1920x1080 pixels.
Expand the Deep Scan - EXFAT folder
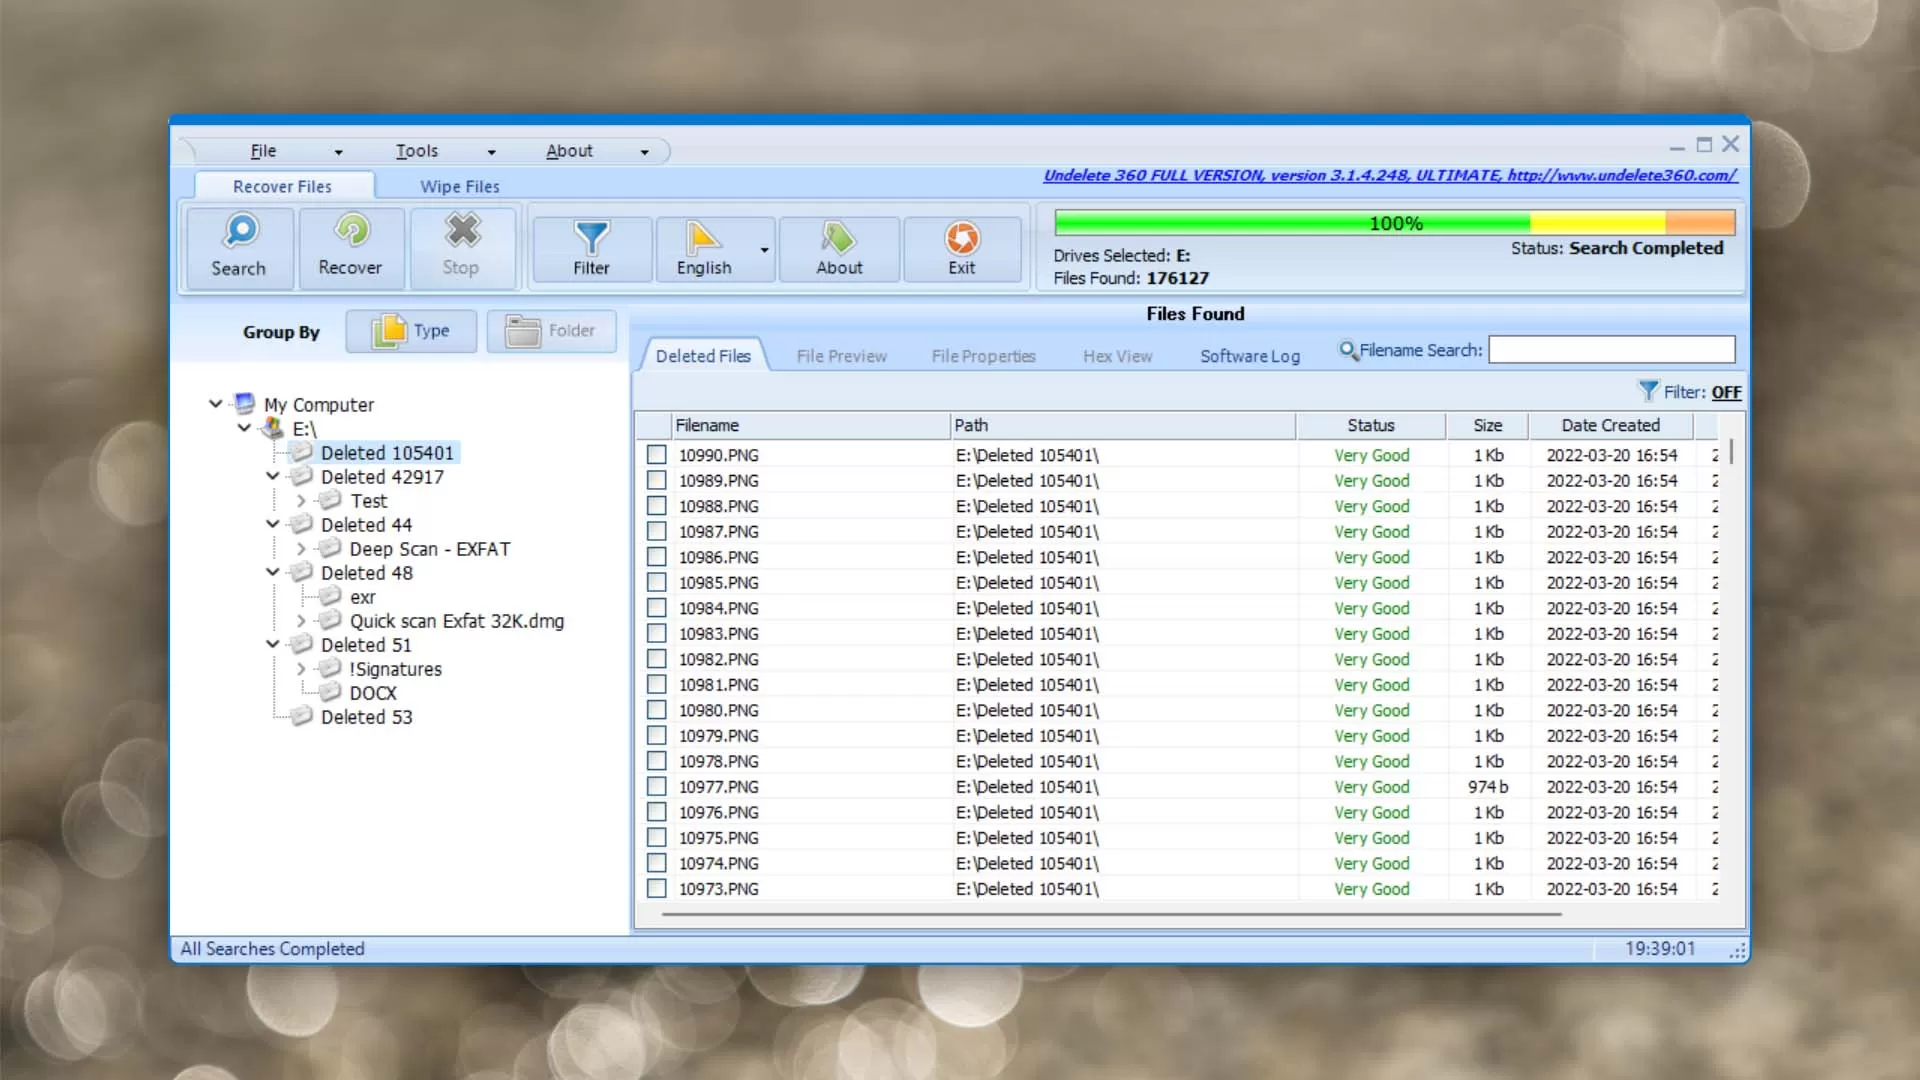coord(301,549)
